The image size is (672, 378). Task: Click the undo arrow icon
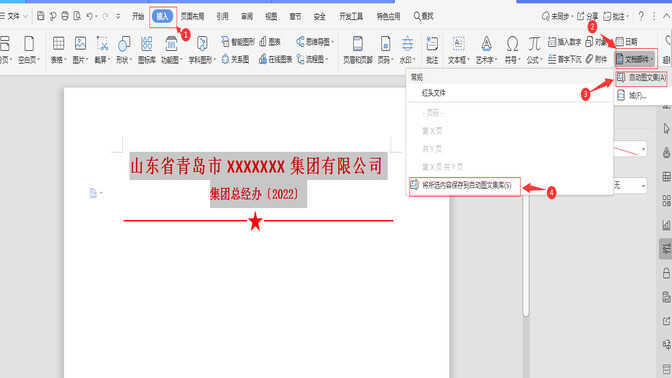point(89,16)
